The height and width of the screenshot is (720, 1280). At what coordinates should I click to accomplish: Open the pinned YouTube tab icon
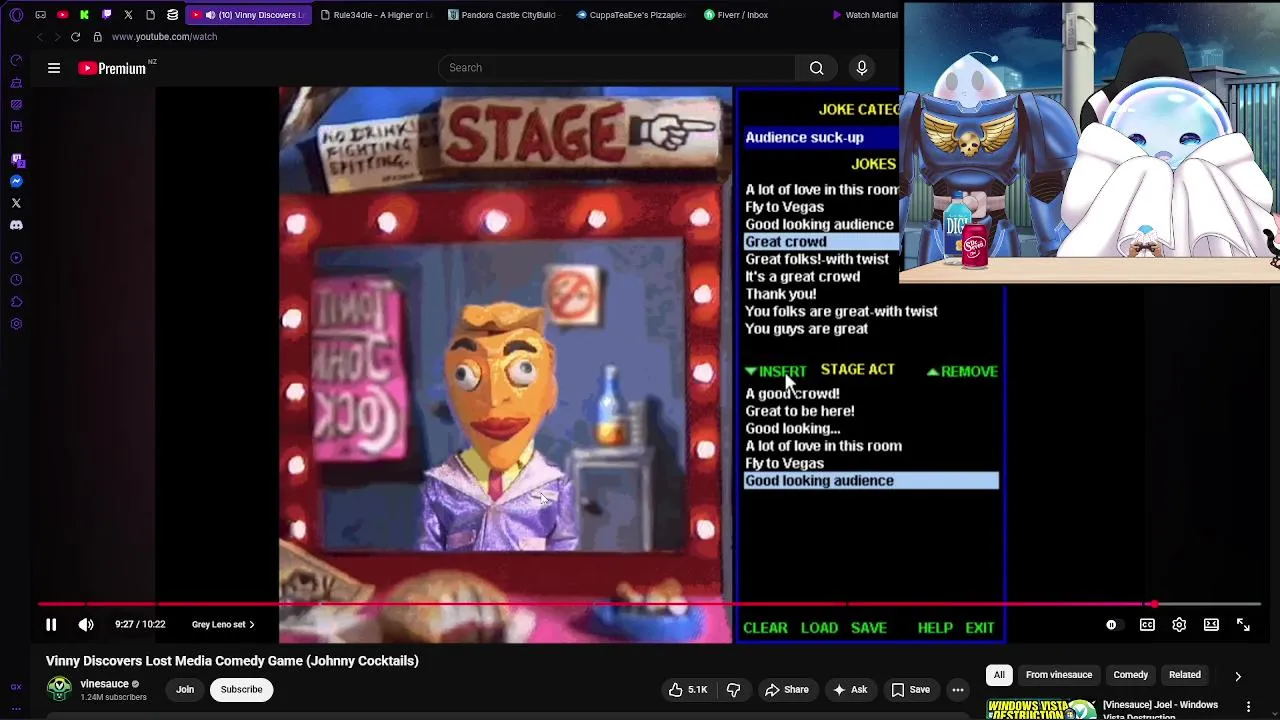click(62, 15)
